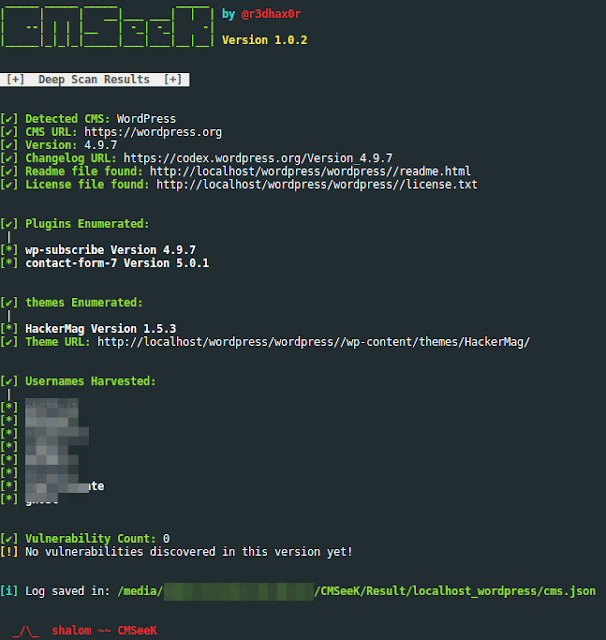Click the cms.json log file path

click(x=357, y=591)
